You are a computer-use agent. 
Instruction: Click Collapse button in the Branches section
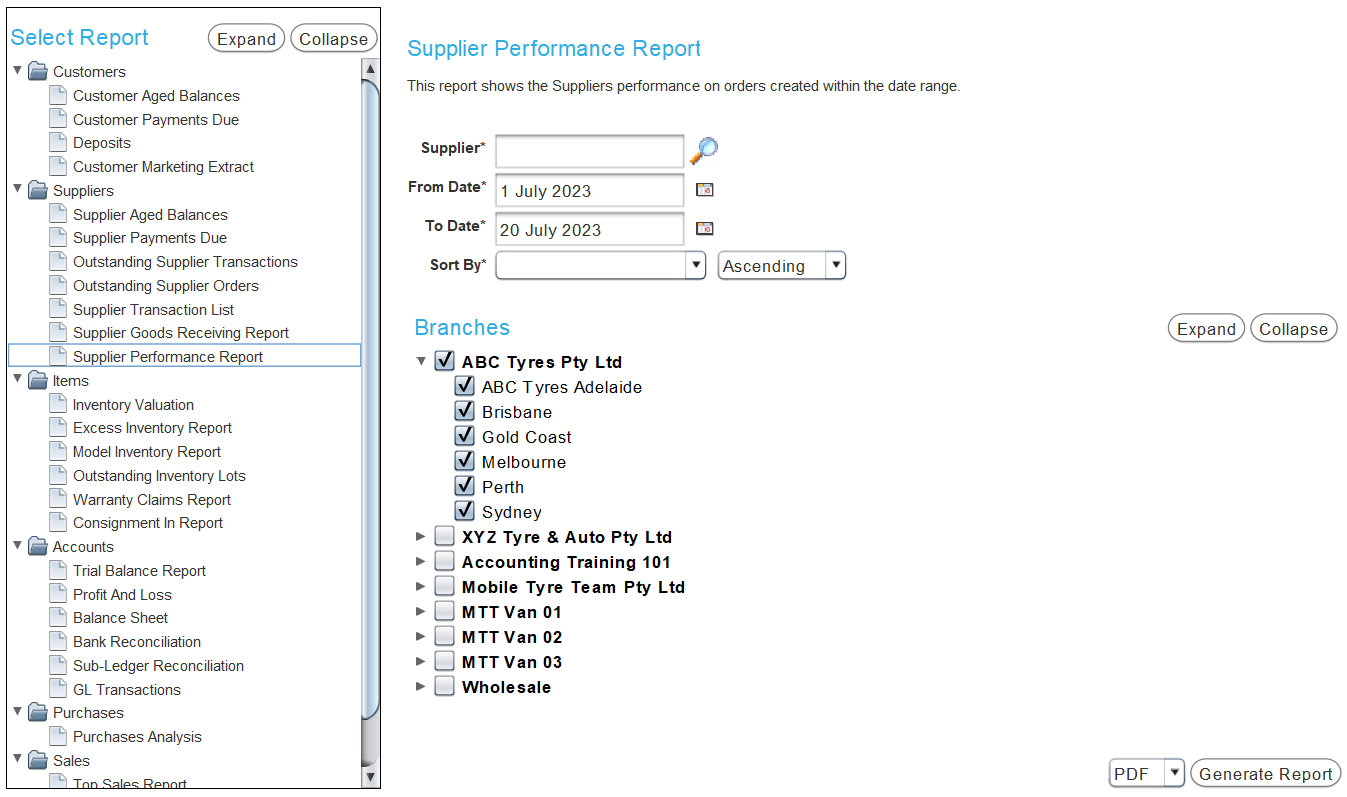(1294, 329)
